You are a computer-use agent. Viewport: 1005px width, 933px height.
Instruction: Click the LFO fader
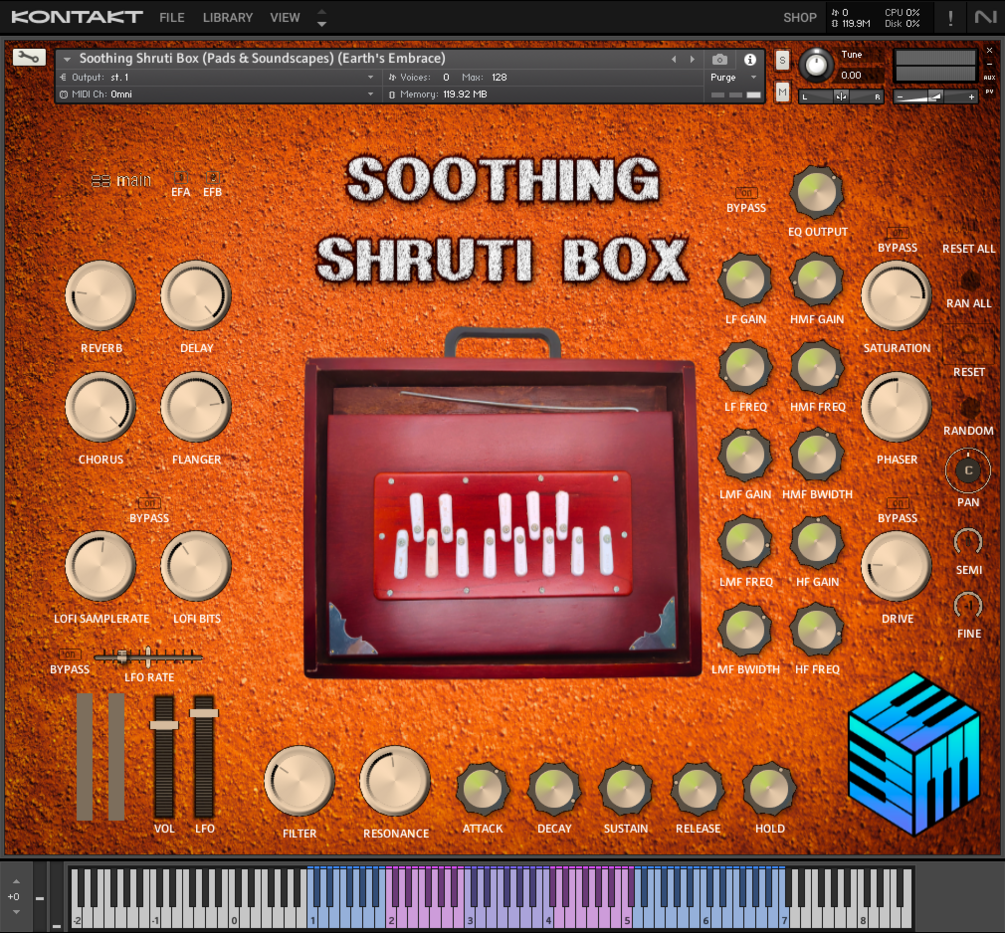(x=204, y=756)
